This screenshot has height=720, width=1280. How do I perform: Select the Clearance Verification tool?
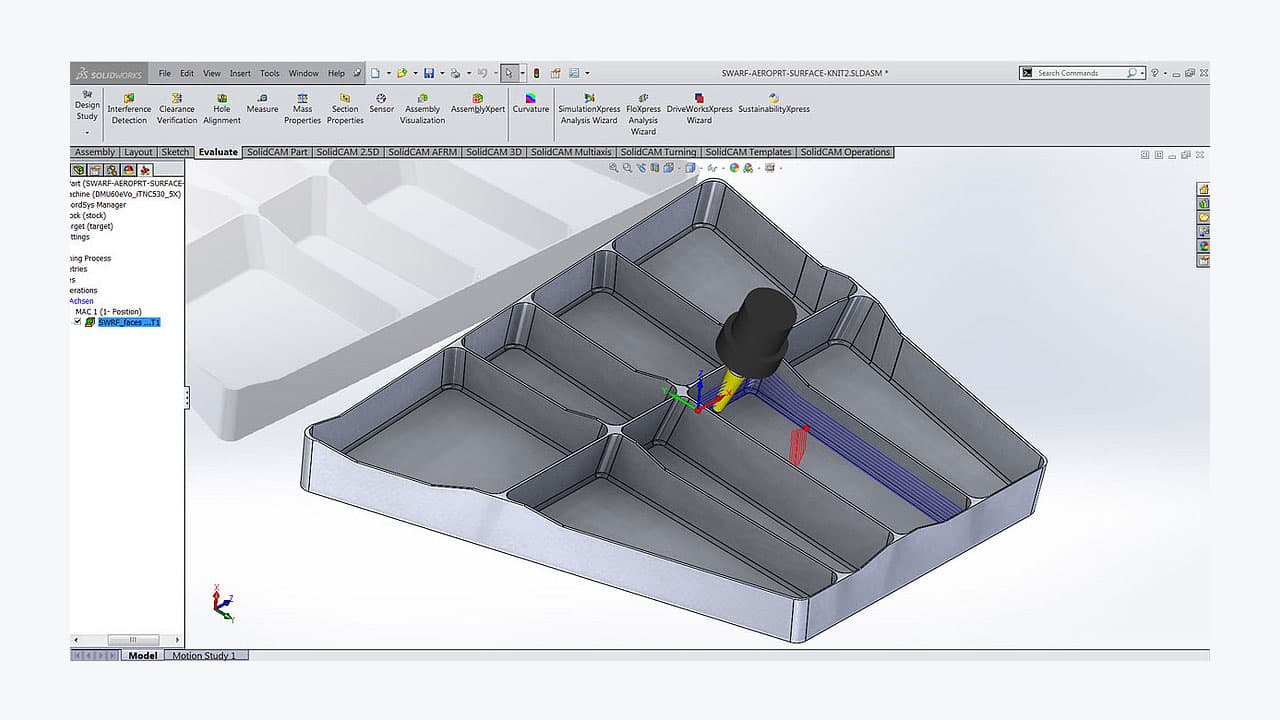(176, 105)
